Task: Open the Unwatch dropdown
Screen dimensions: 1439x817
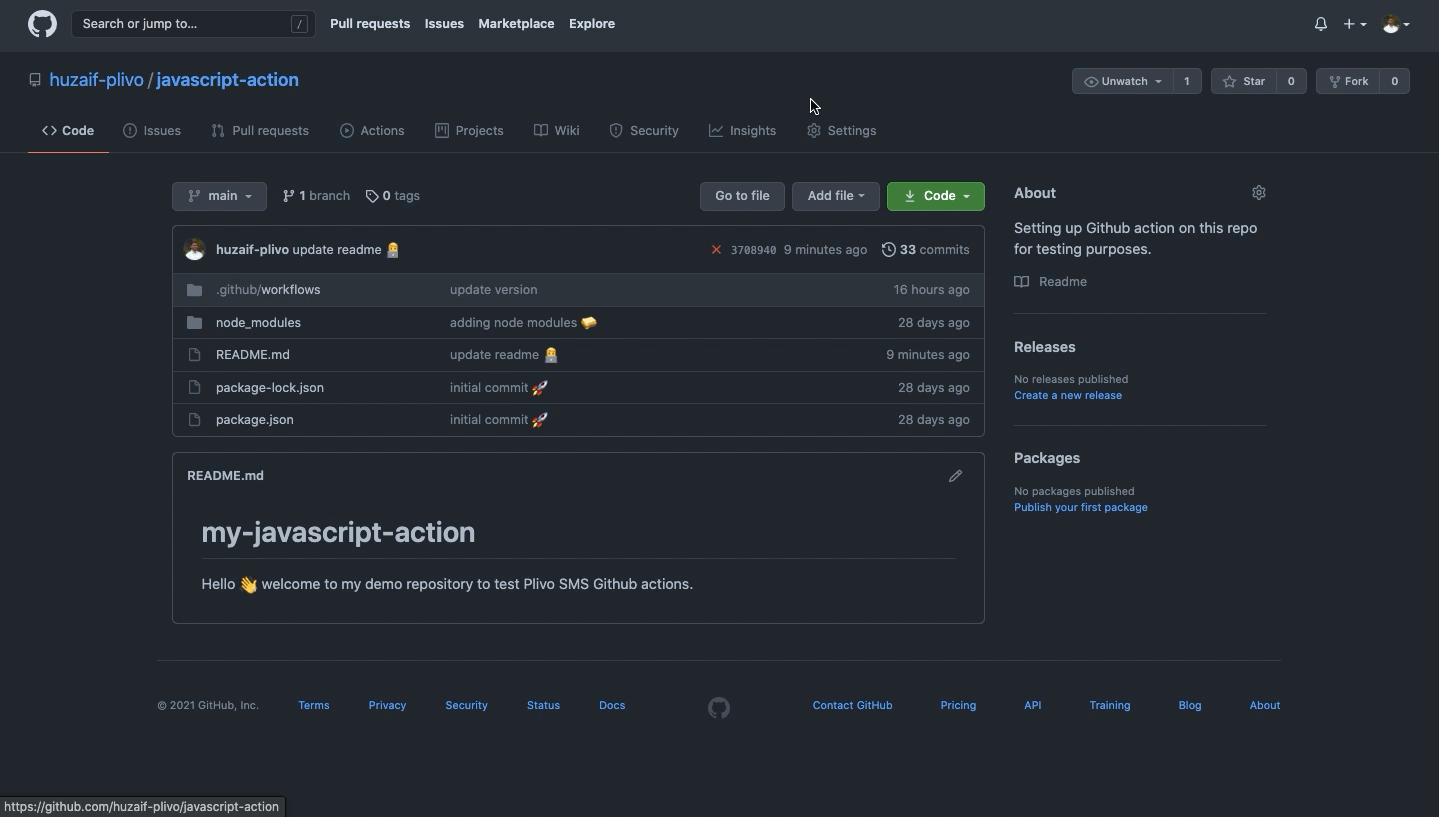Action: point(1122,81)
